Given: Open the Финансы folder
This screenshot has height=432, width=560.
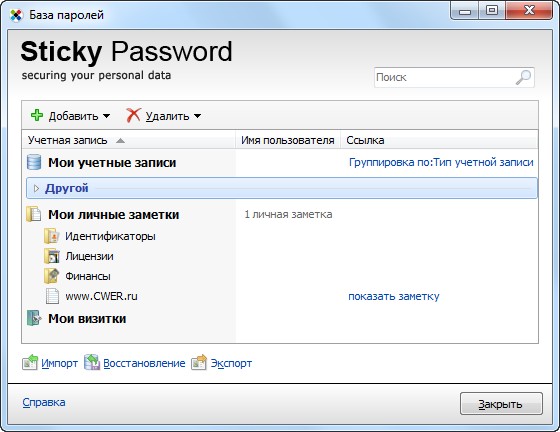Looking at the screenshot, I should point(88,276).
